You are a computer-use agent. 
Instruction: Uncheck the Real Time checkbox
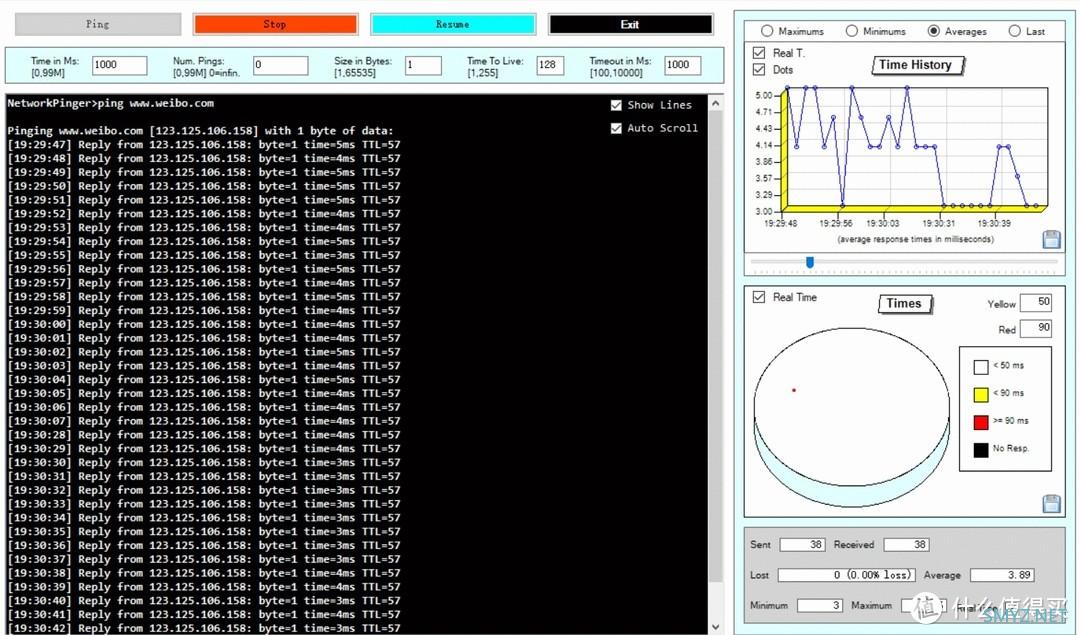[759, 297]
